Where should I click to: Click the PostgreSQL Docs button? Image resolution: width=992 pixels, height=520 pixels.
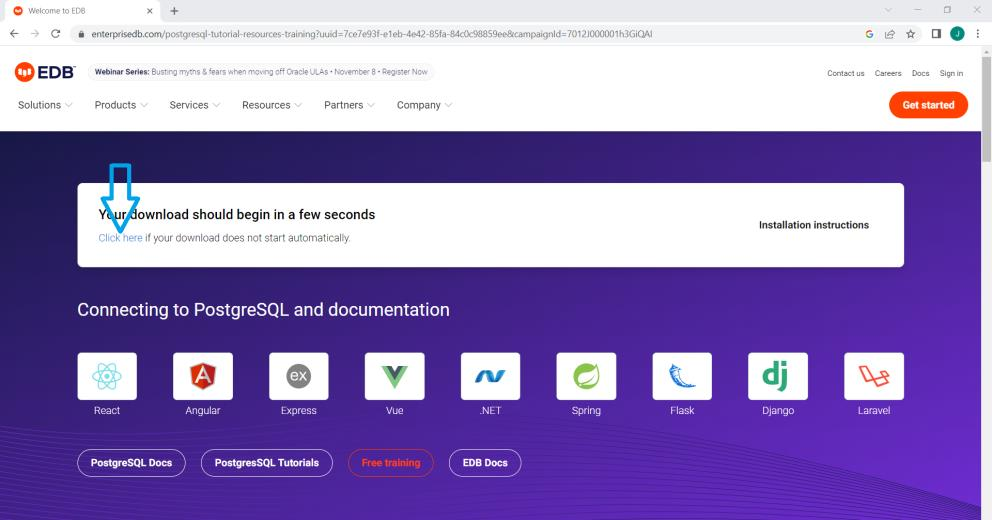point(131,463)
